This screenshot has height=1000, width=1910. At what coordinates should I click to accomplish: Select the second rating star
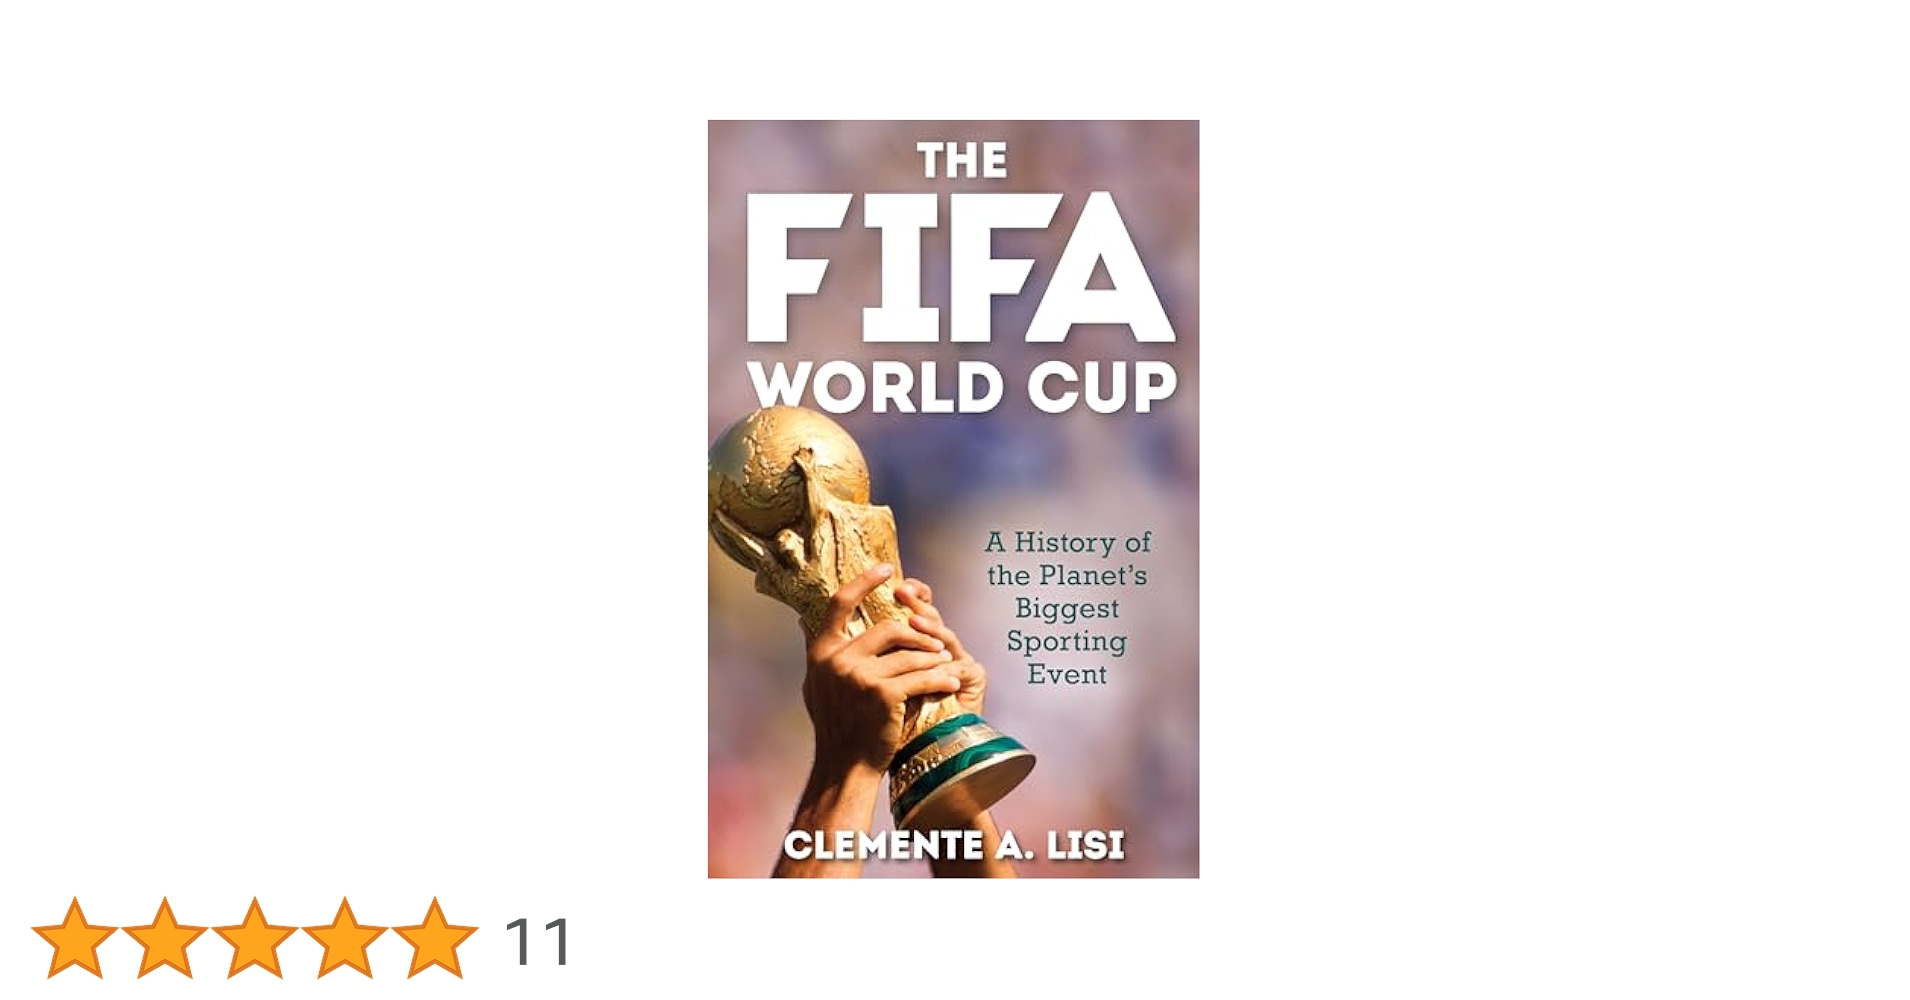point(164,938)
